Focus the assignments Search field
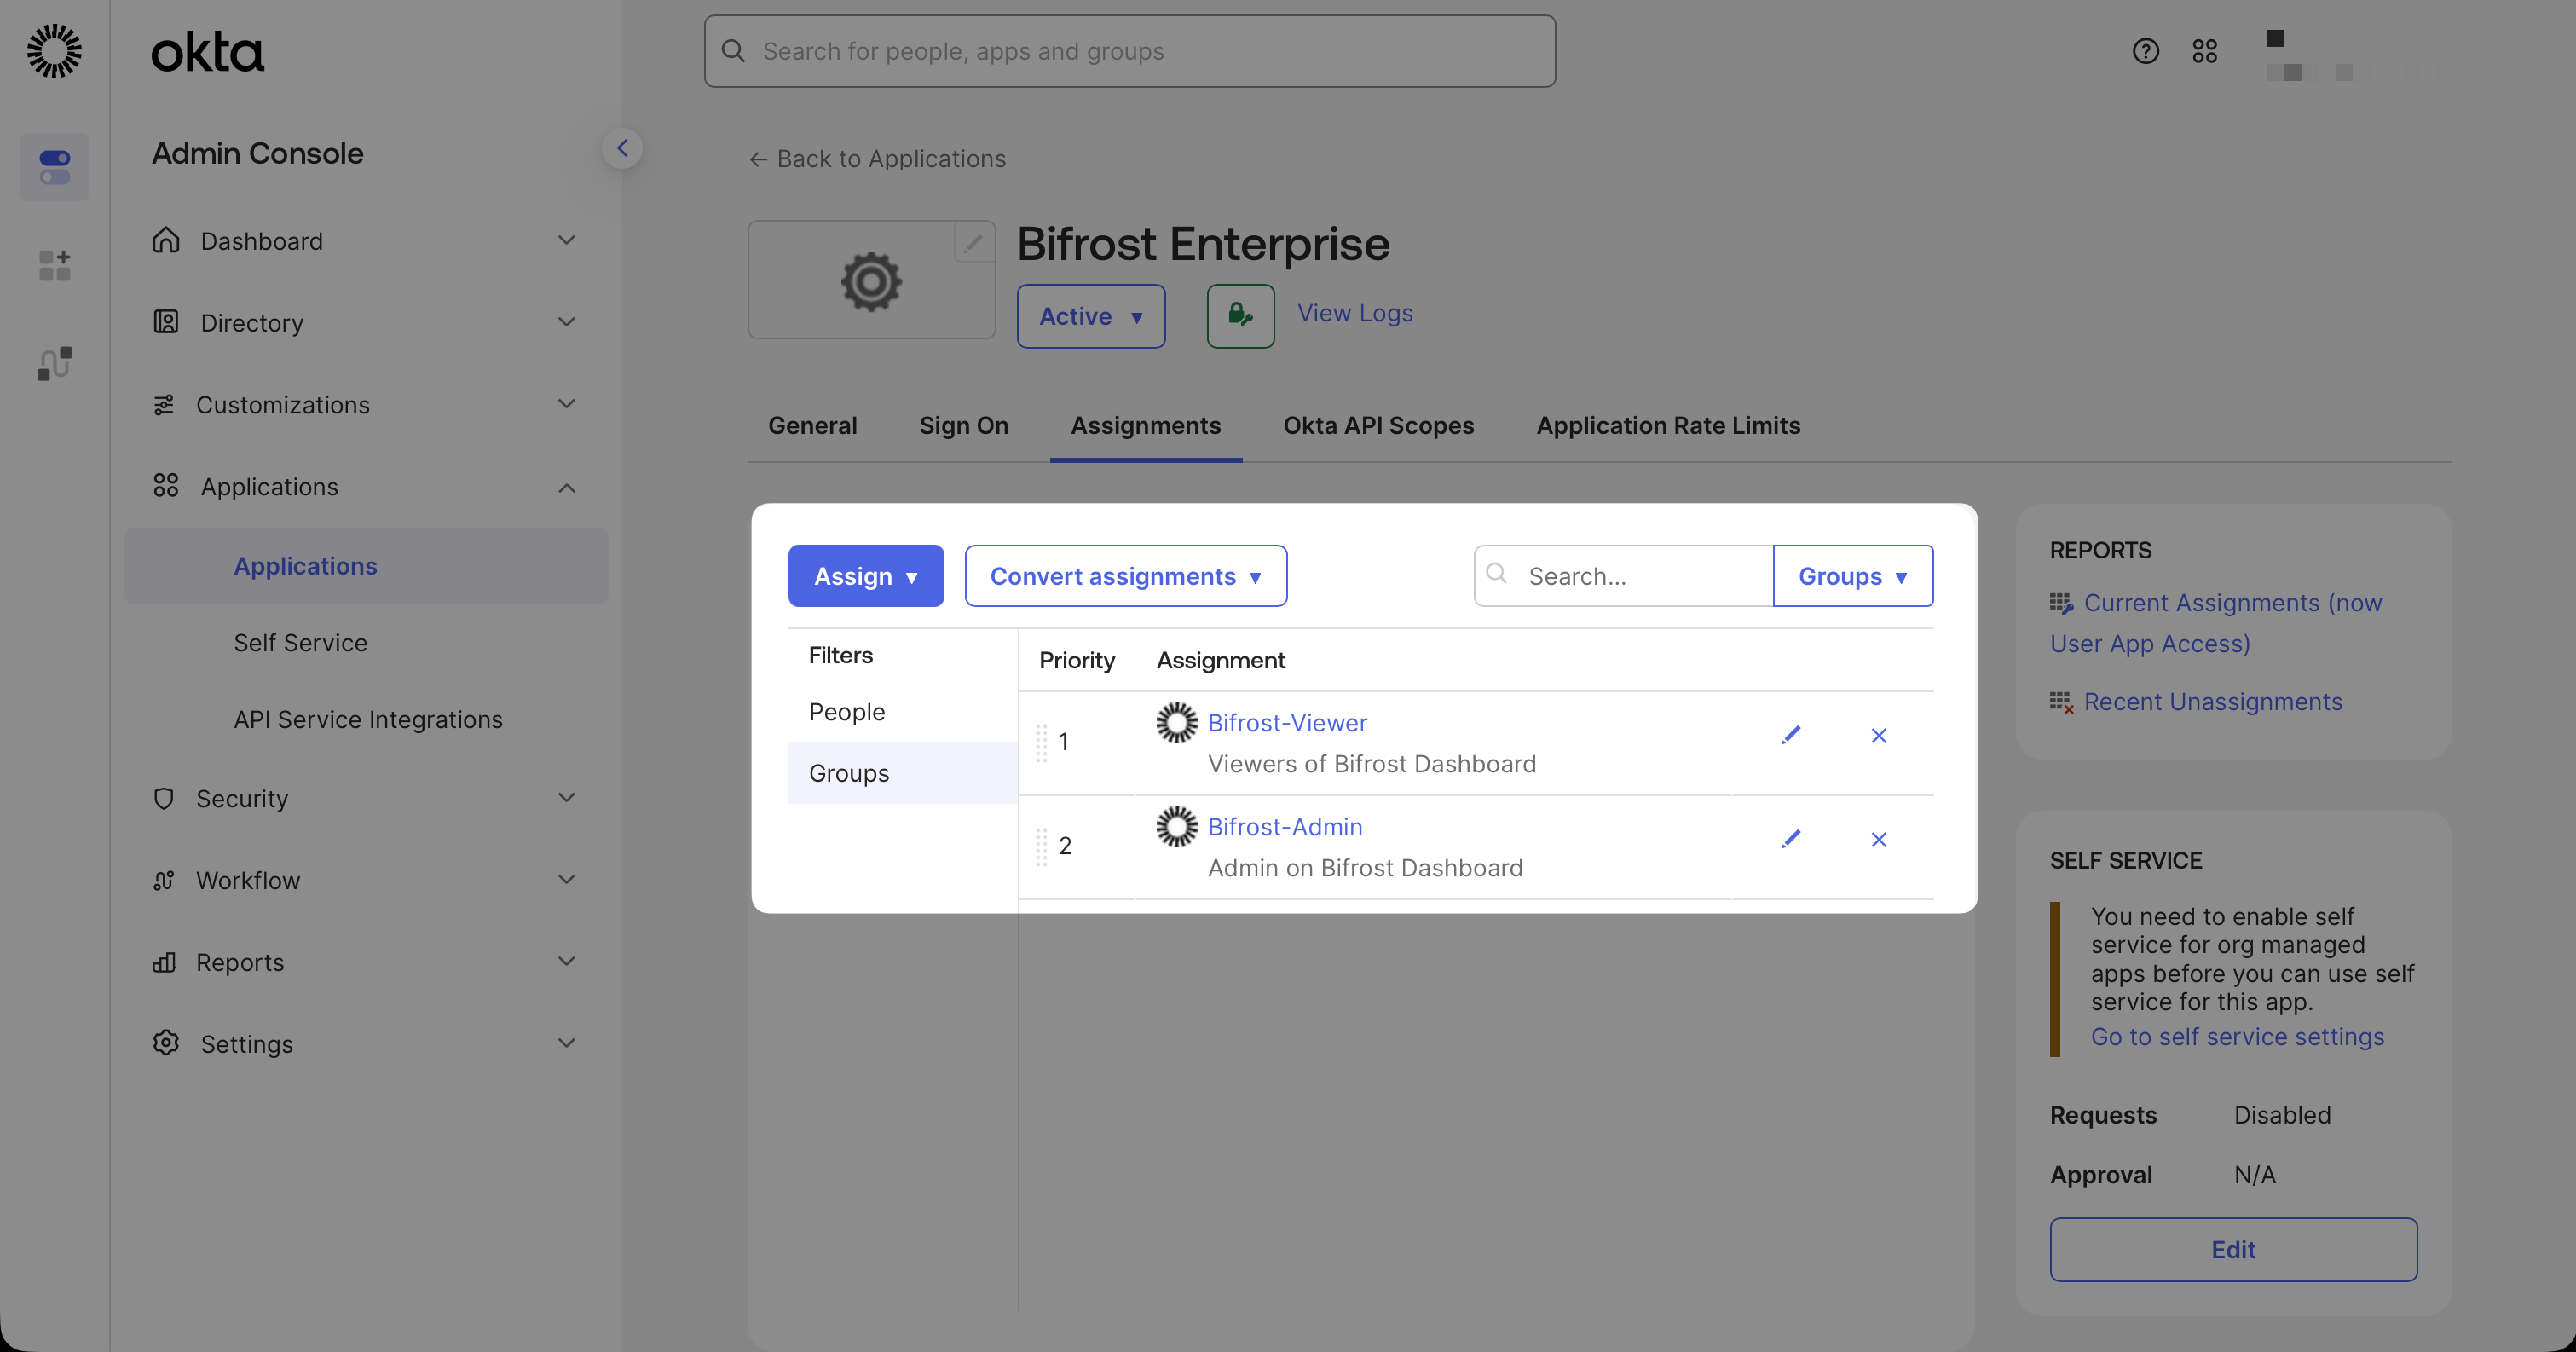2576x1352 pixels. point(1623,576)
